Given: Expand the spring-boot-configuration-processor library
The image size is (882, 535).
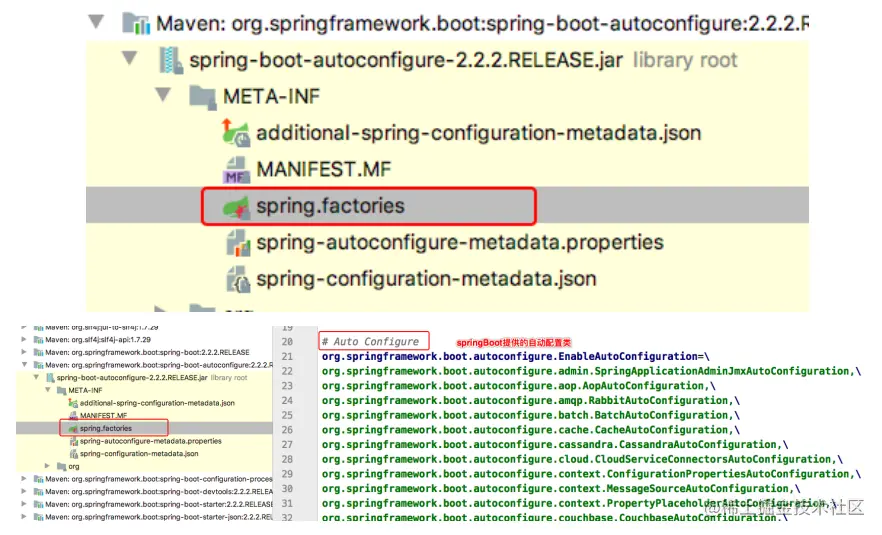Looking at the screenshot, I should click(24, 479).
